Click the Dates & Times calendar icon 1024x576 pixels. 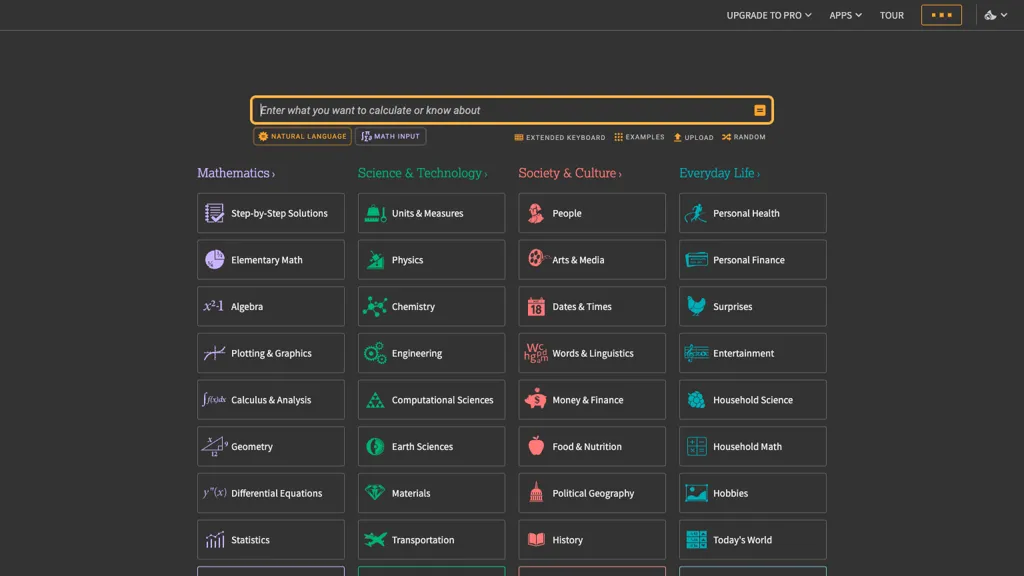(536, 306)
